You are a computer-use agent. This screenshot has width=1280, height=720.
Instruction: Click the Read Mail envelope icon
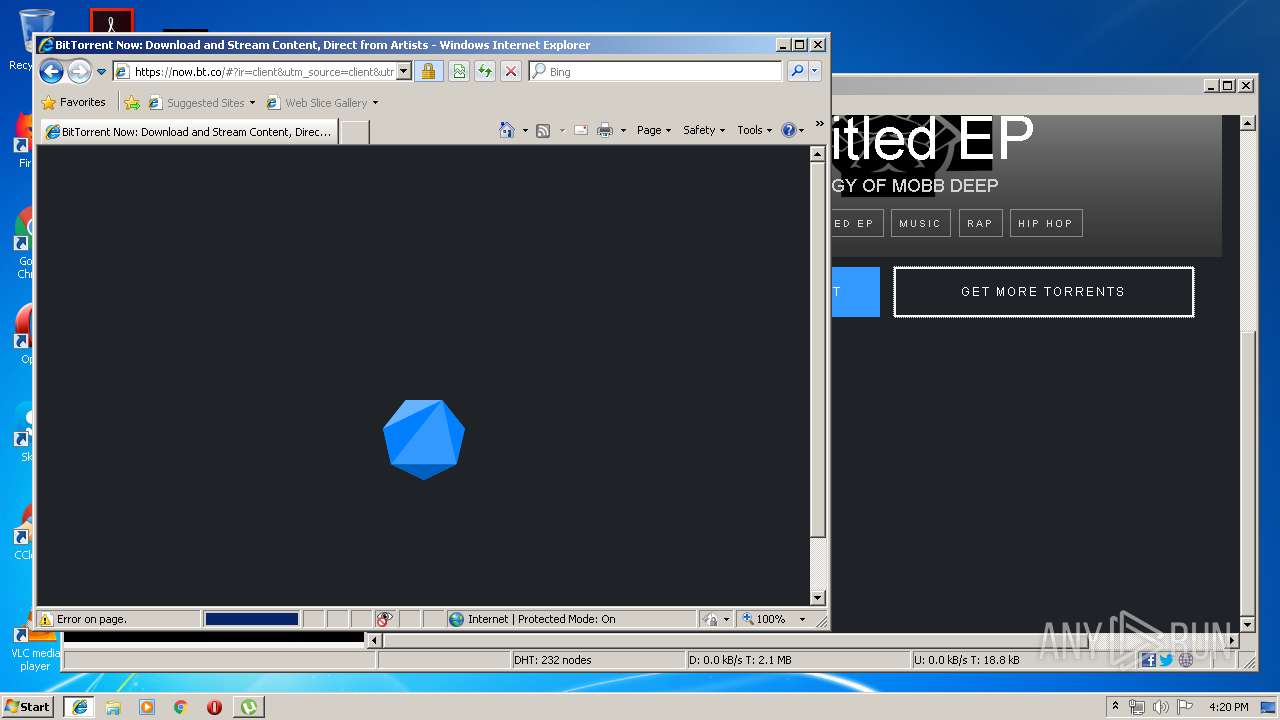[x=580, y=130]
